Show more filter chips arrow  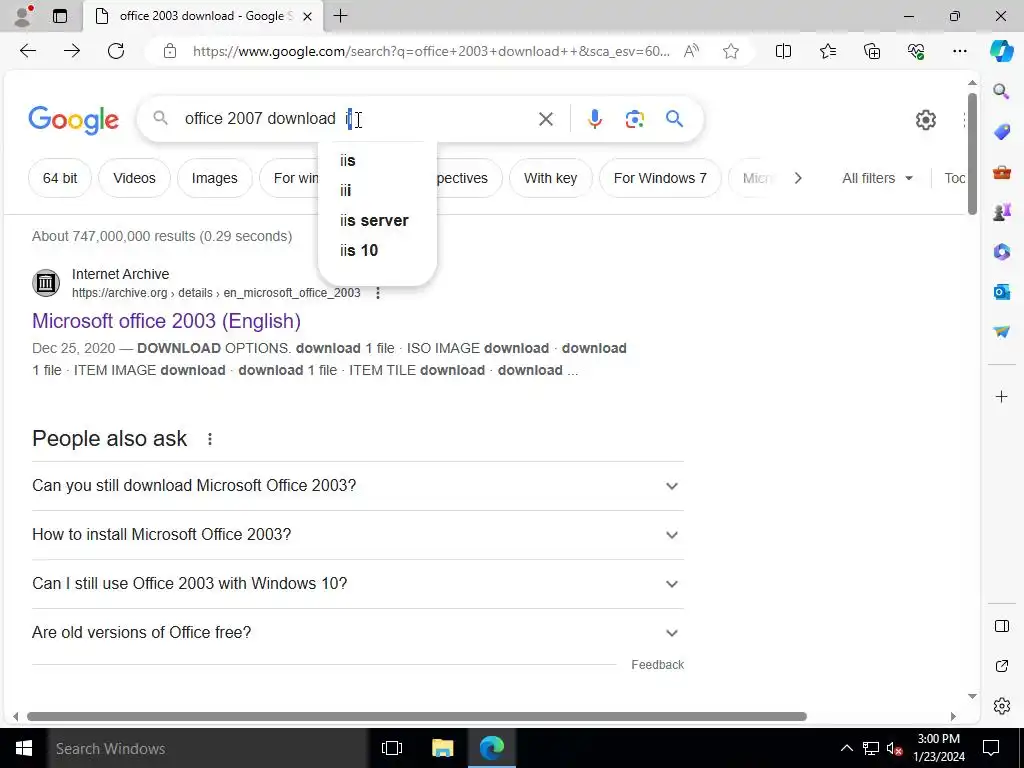point(798,178)
